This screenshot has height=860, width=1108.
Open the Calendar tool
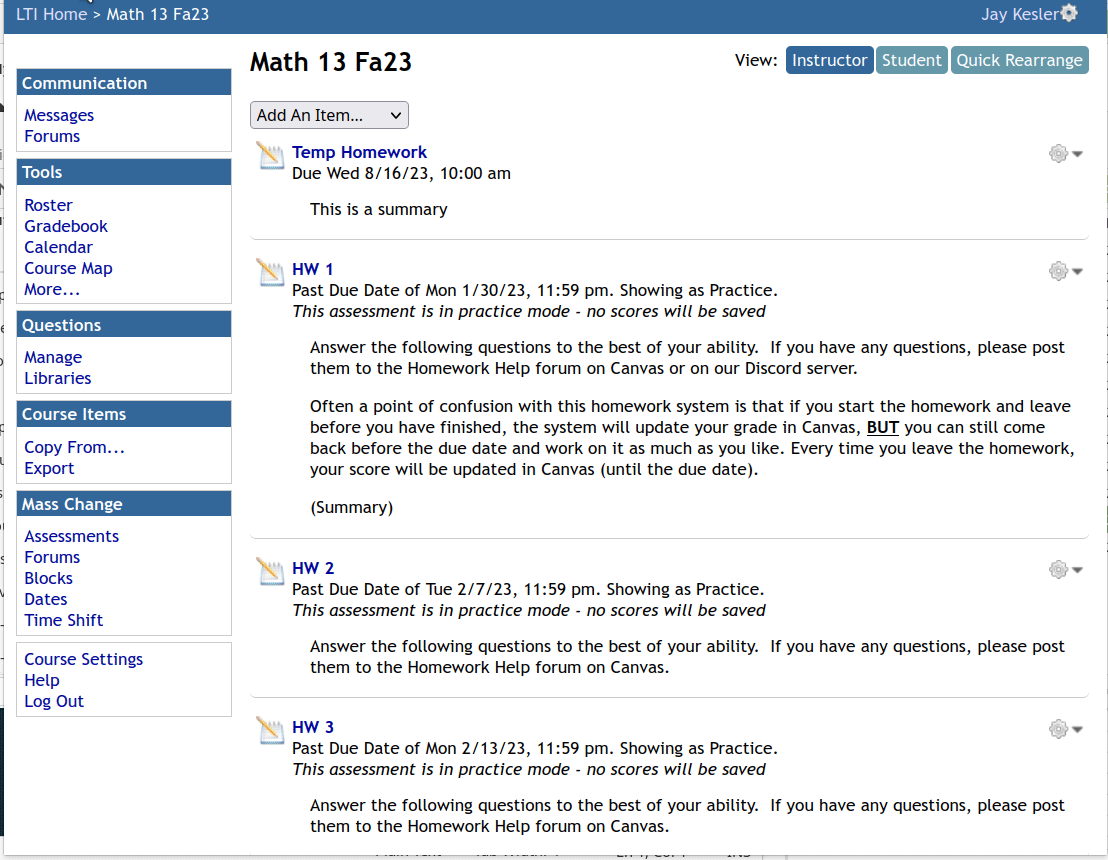pos(58,247)
